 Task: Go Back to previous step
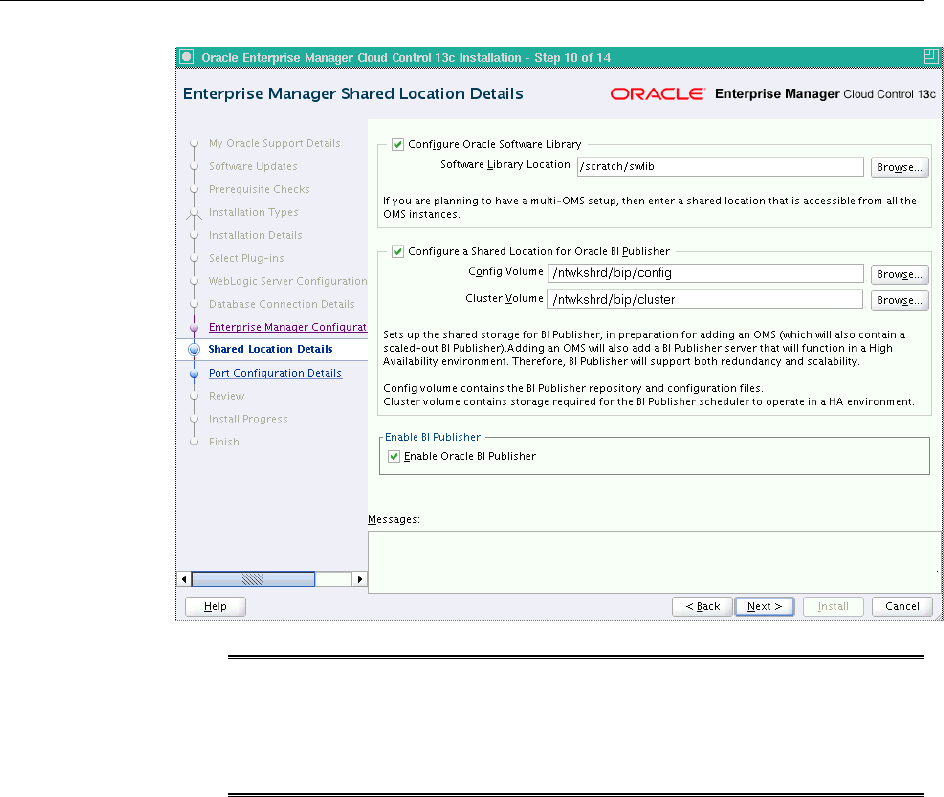(x=702, y=606)
